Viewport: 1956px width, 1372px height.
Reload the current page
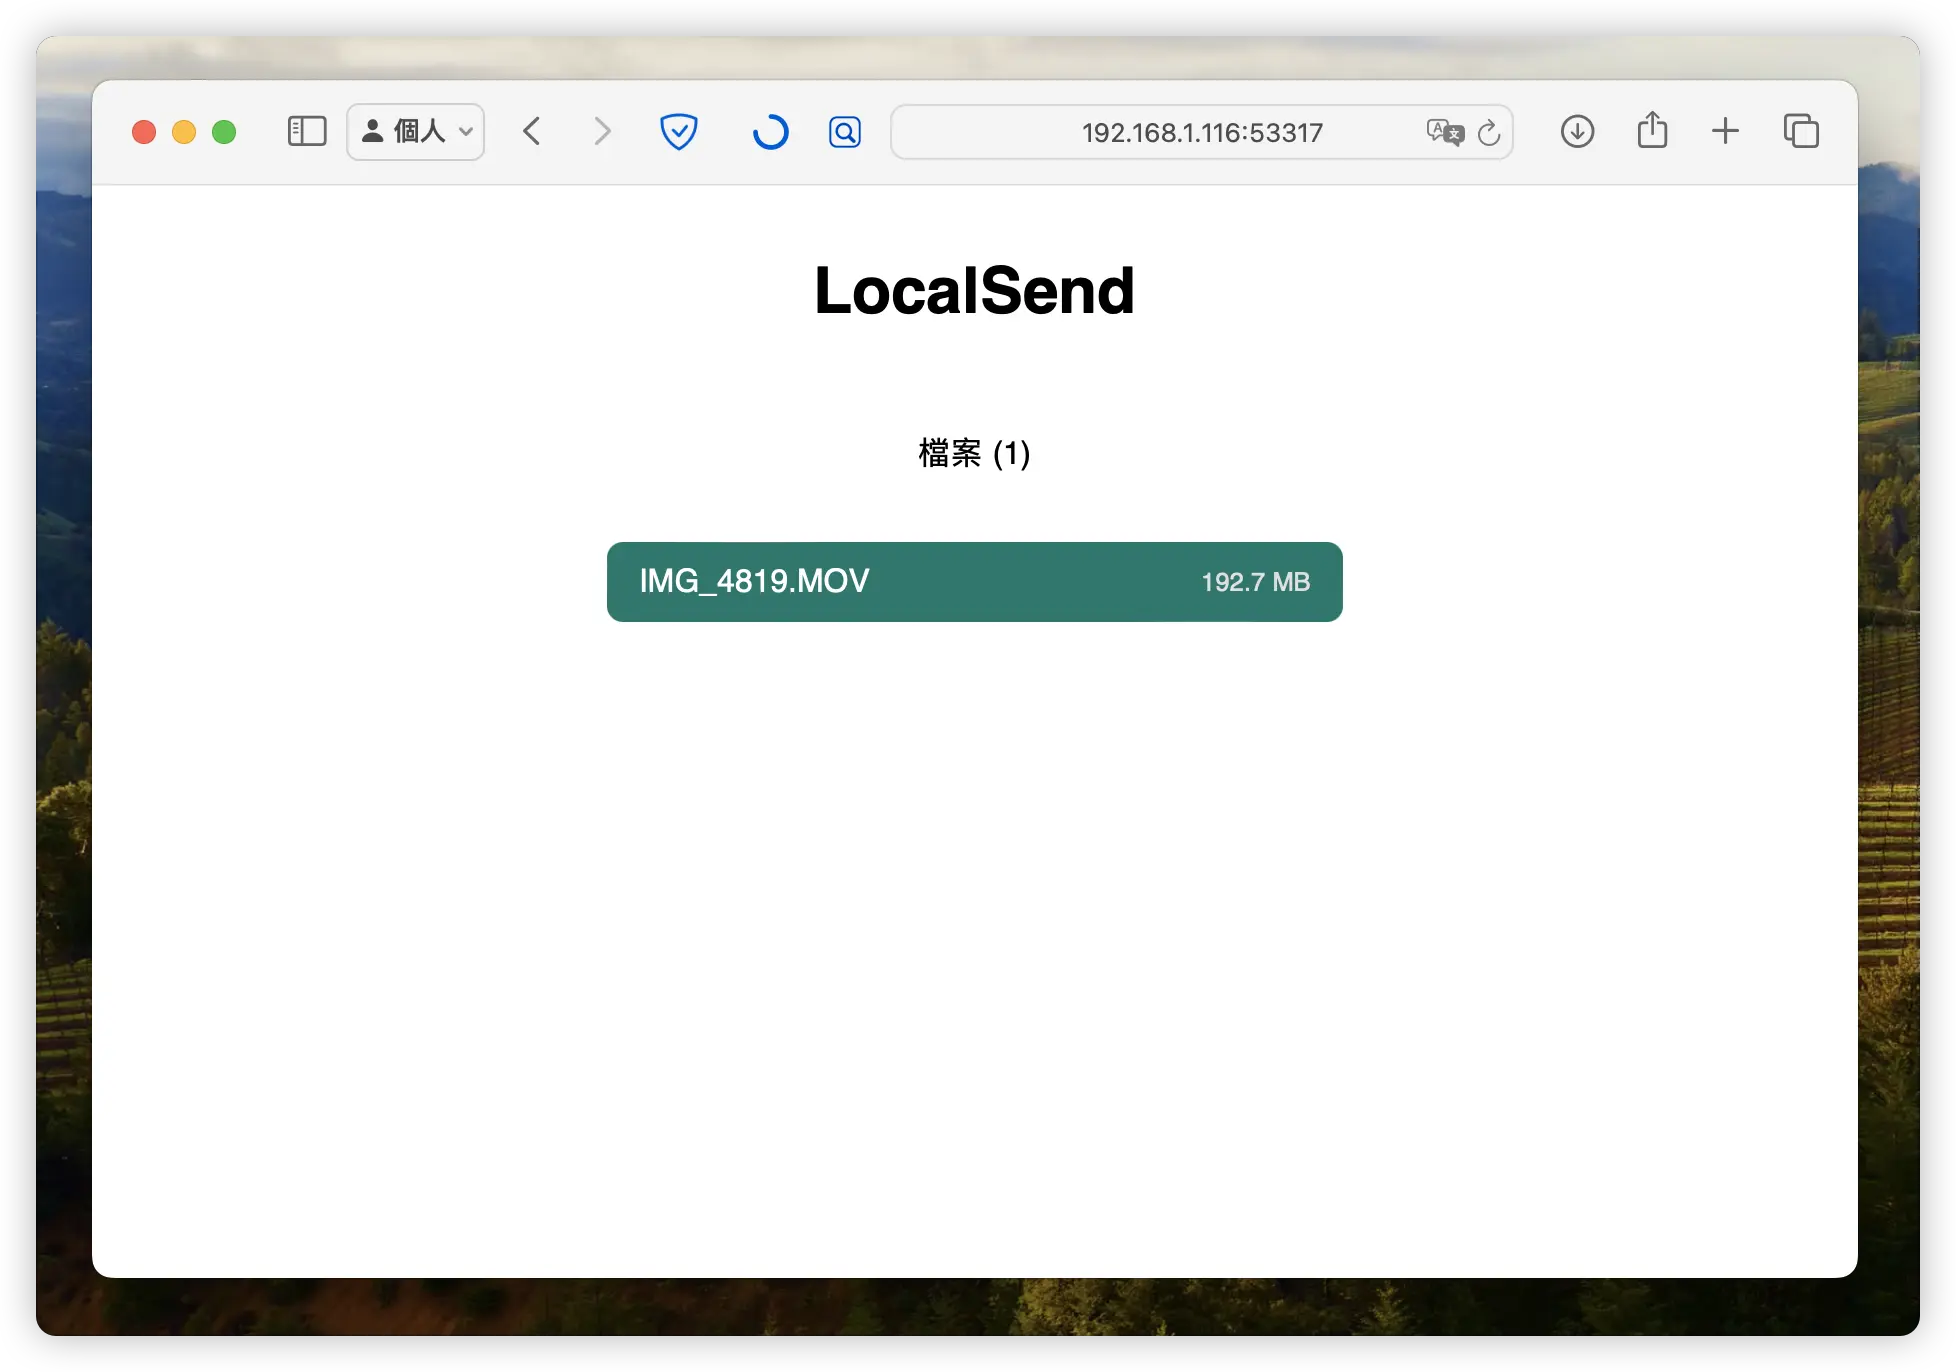[x=1489, y=132]
